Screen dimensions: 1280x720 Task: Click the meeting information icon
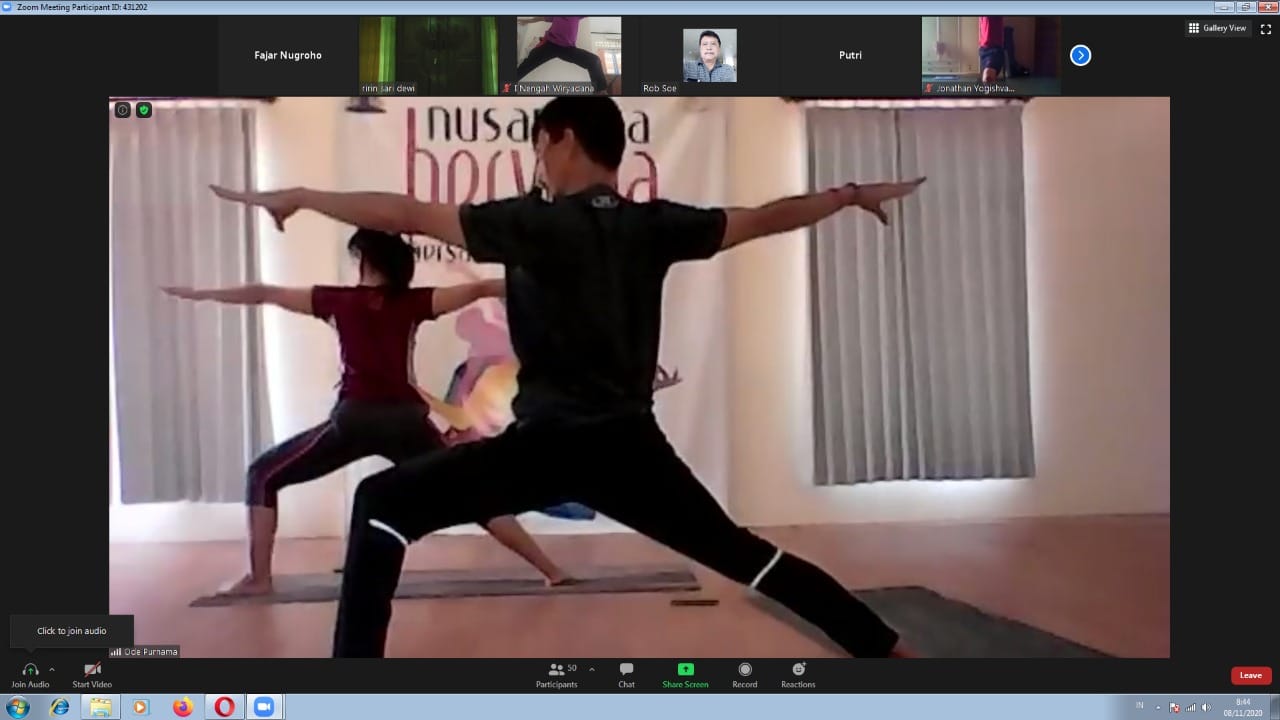point(123,110)
